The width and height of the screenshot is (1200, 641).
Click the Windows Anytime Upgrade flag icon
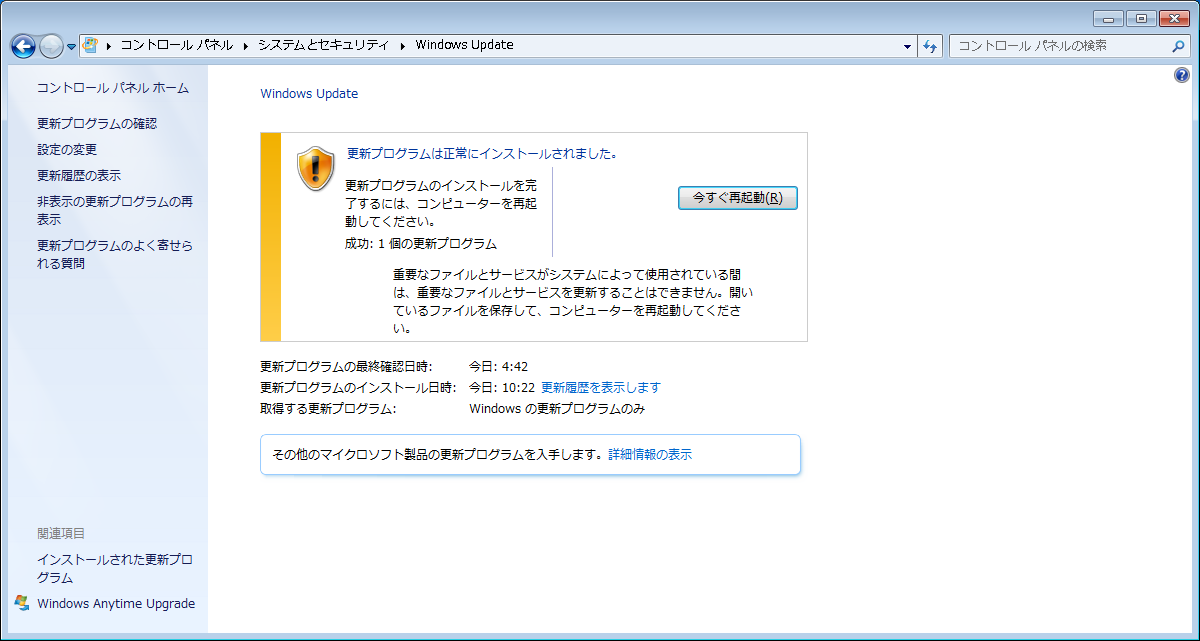(22, 604)
